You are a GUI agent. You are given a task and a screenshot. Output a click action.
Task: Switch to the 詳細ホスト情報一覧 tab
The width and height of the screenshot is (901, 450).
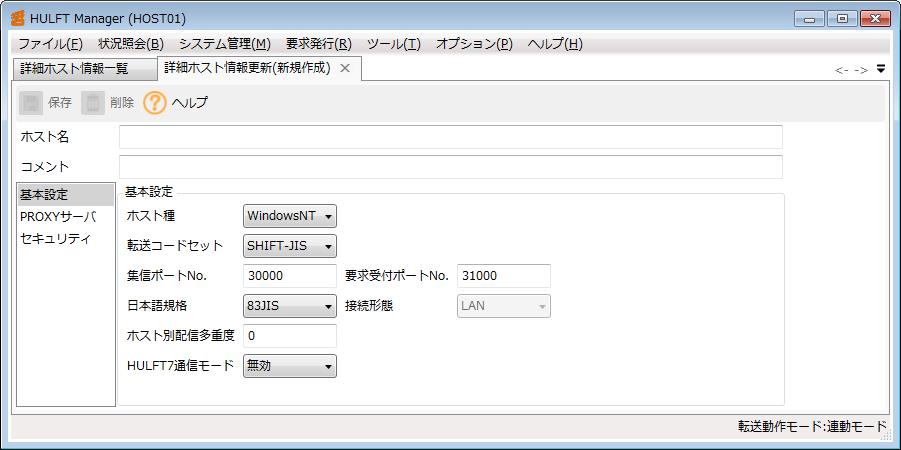[84, 69]
